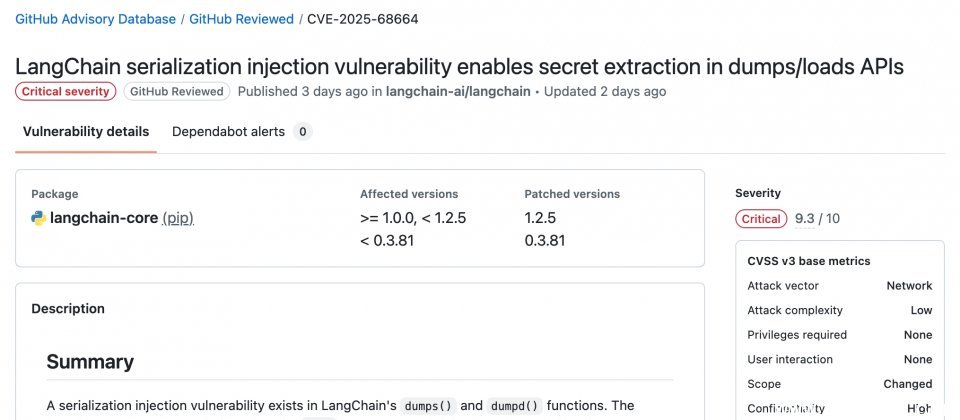Click the CVSS v3 base metrics heading
This screenshot has width=960, height=420.
[809, 261]
